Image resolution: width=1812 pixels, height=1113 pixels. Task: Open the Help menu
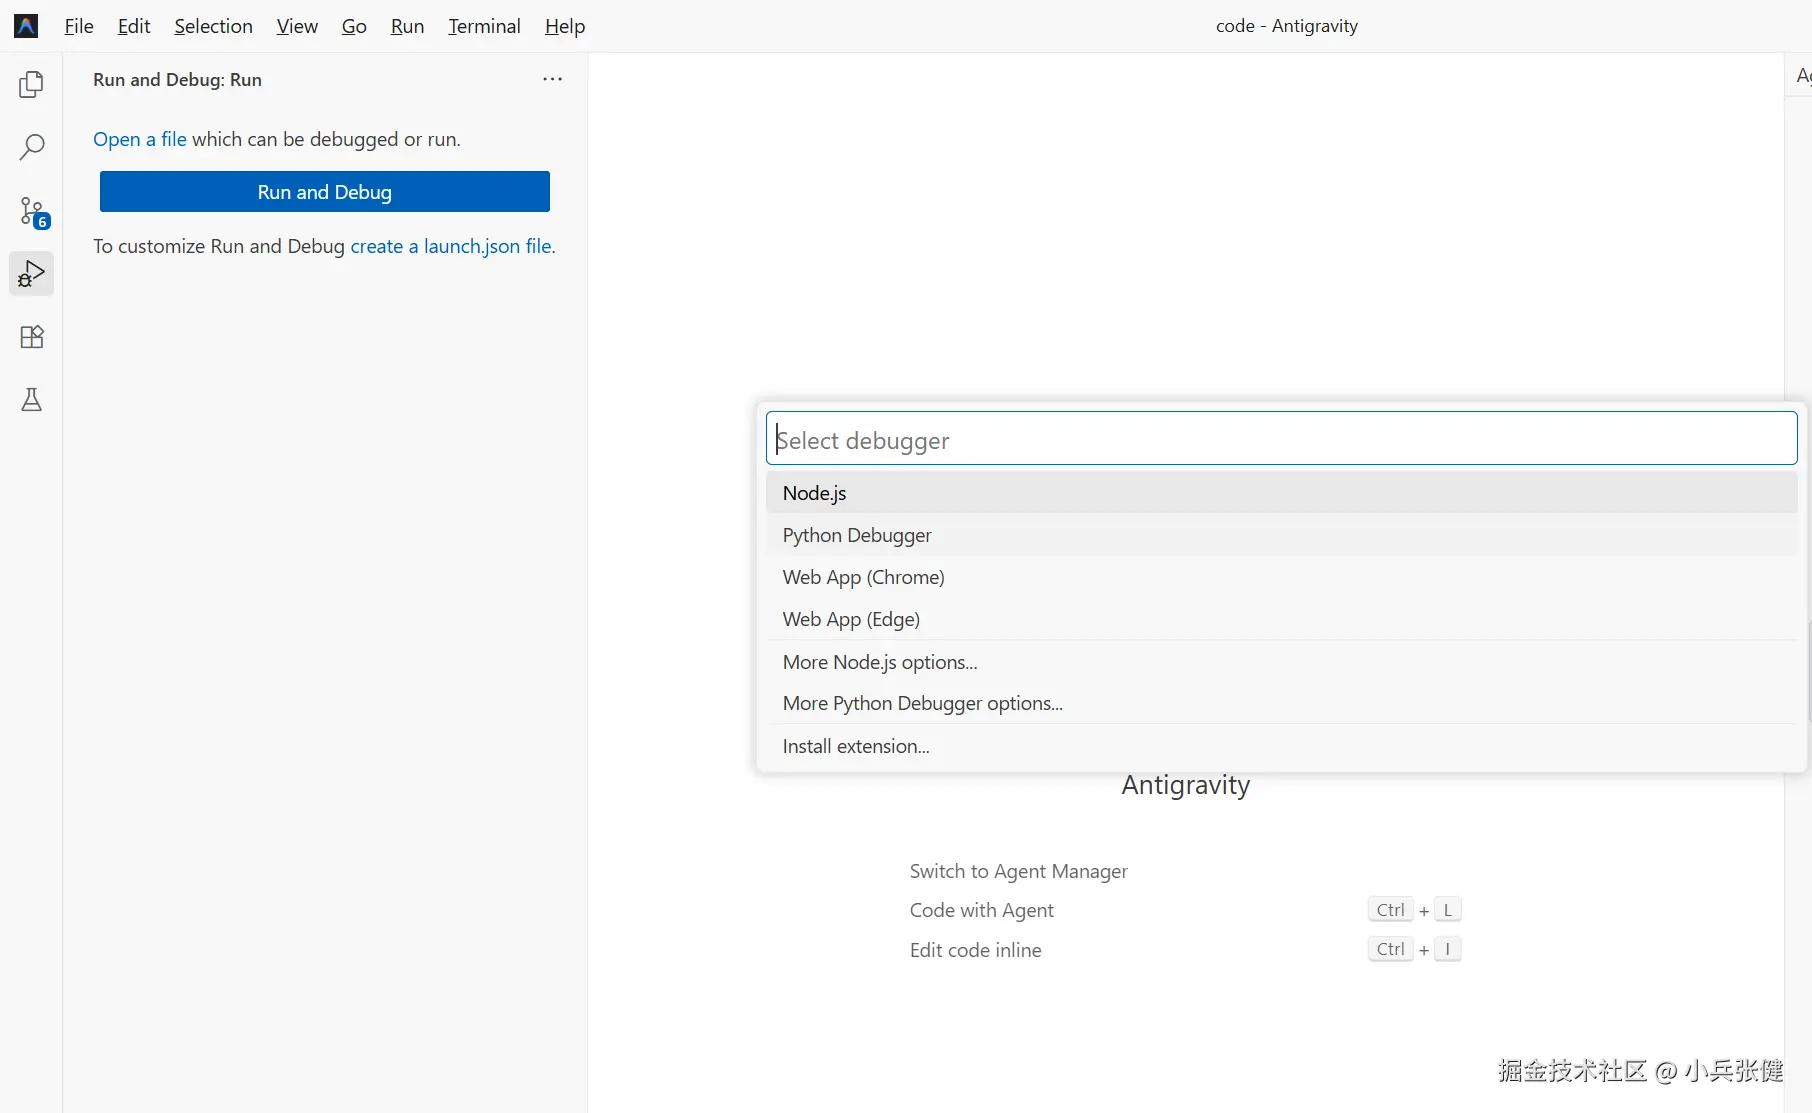tap(565, 26)
